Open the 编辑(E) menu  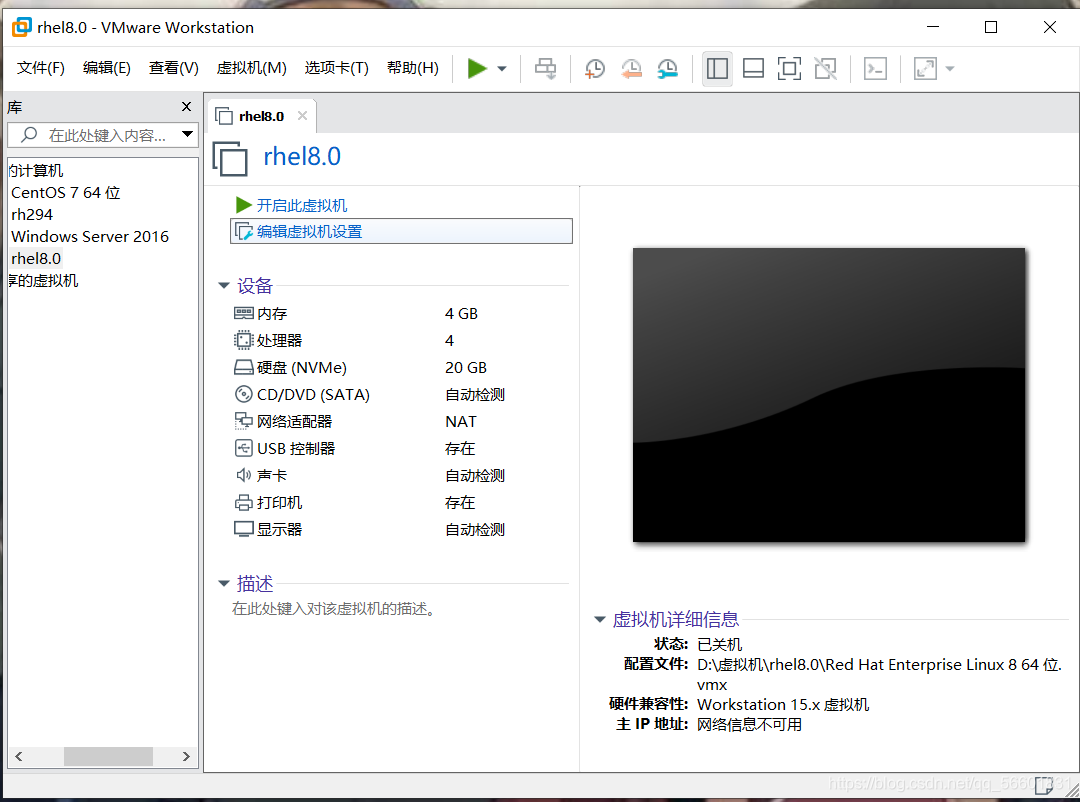(106, 68)
